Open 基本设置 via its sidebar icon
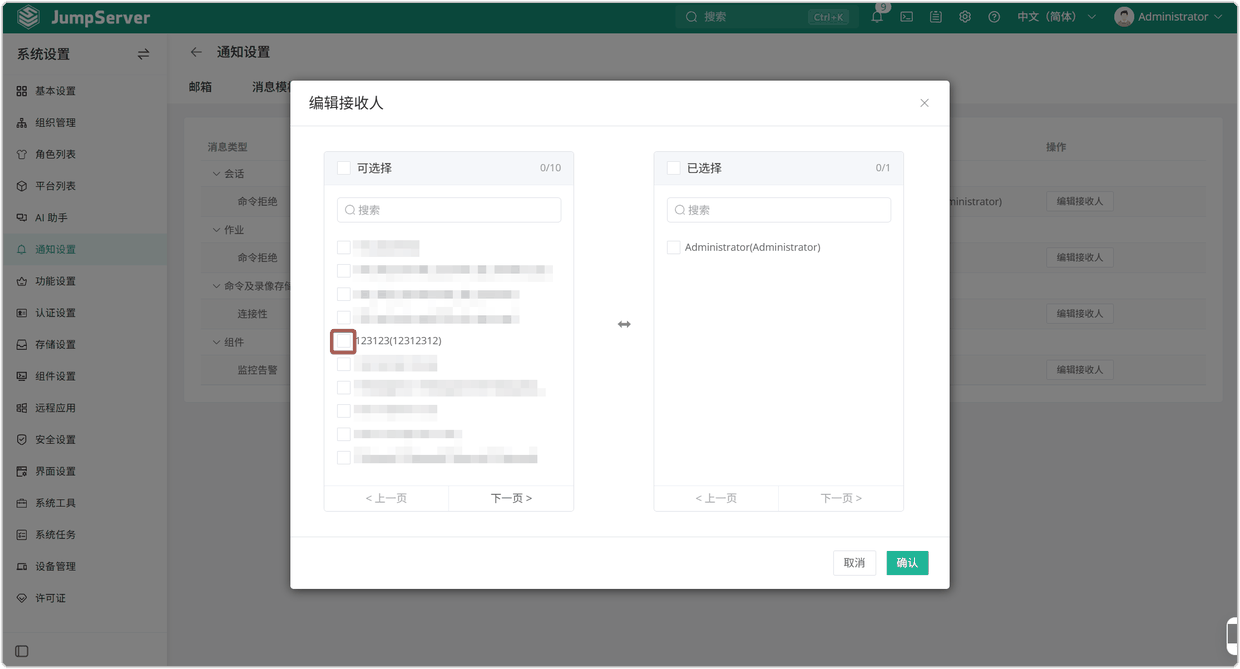Viewport: 1240px width, 669px height. [x=22, y=91]
